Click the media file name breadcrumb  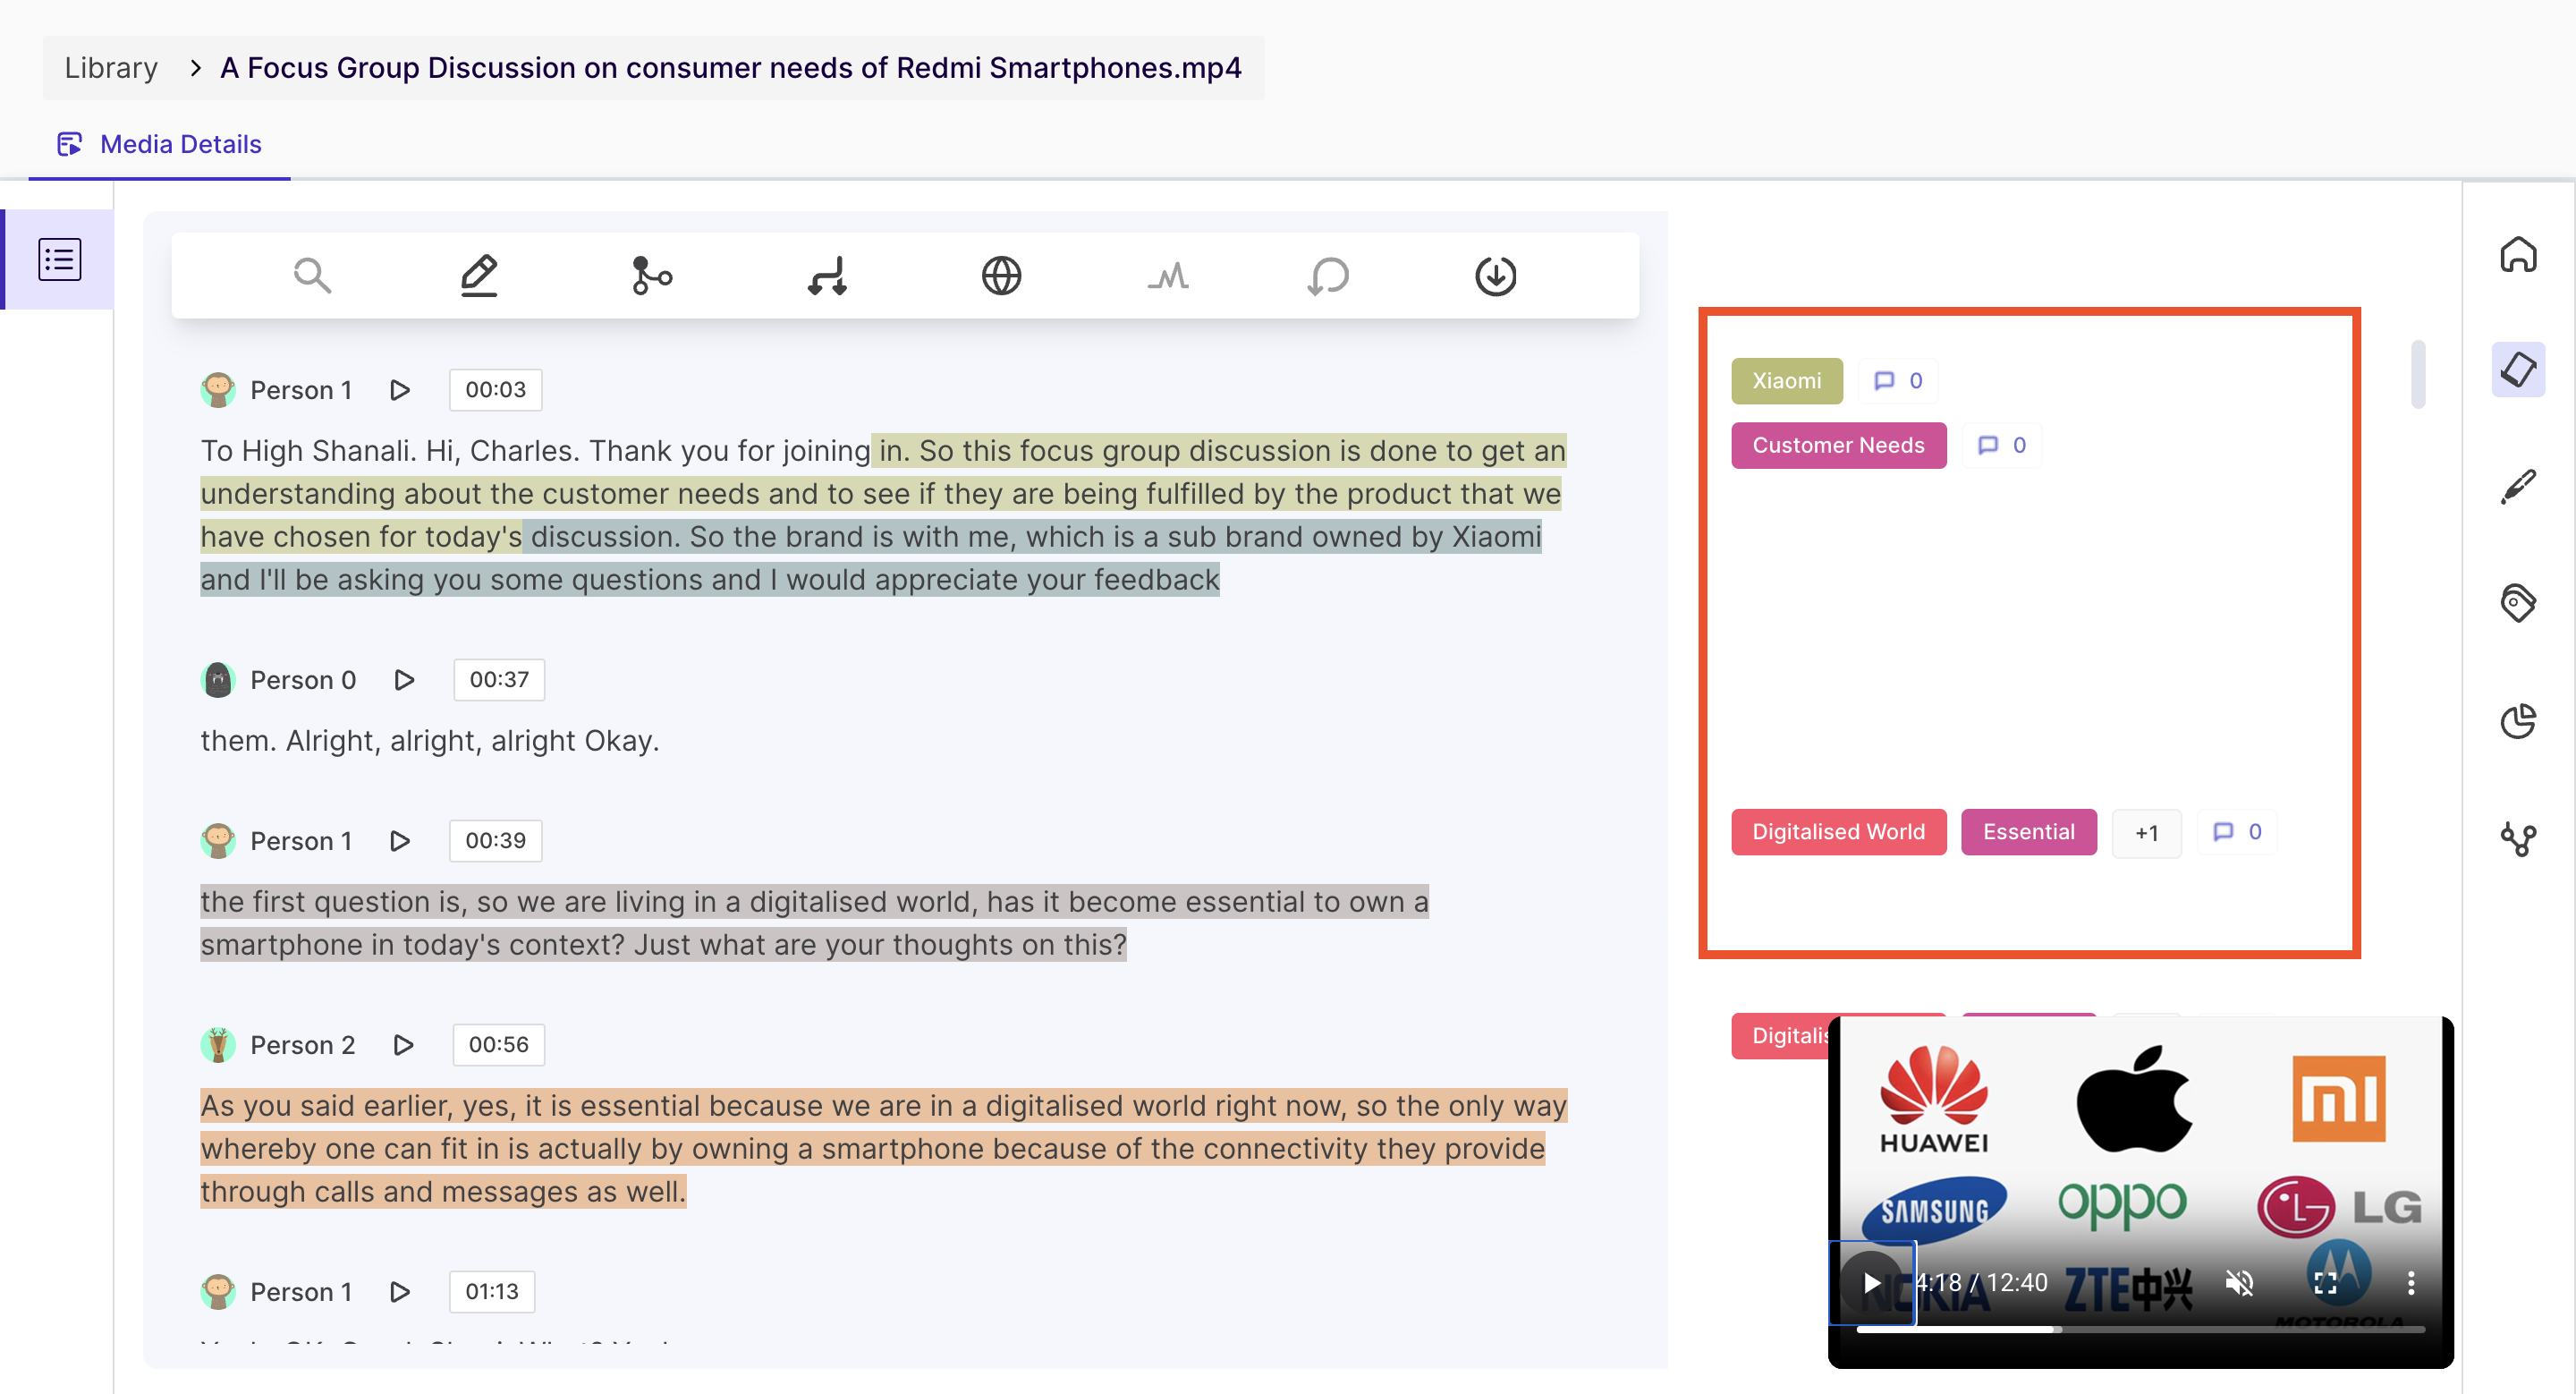(730, 68)
